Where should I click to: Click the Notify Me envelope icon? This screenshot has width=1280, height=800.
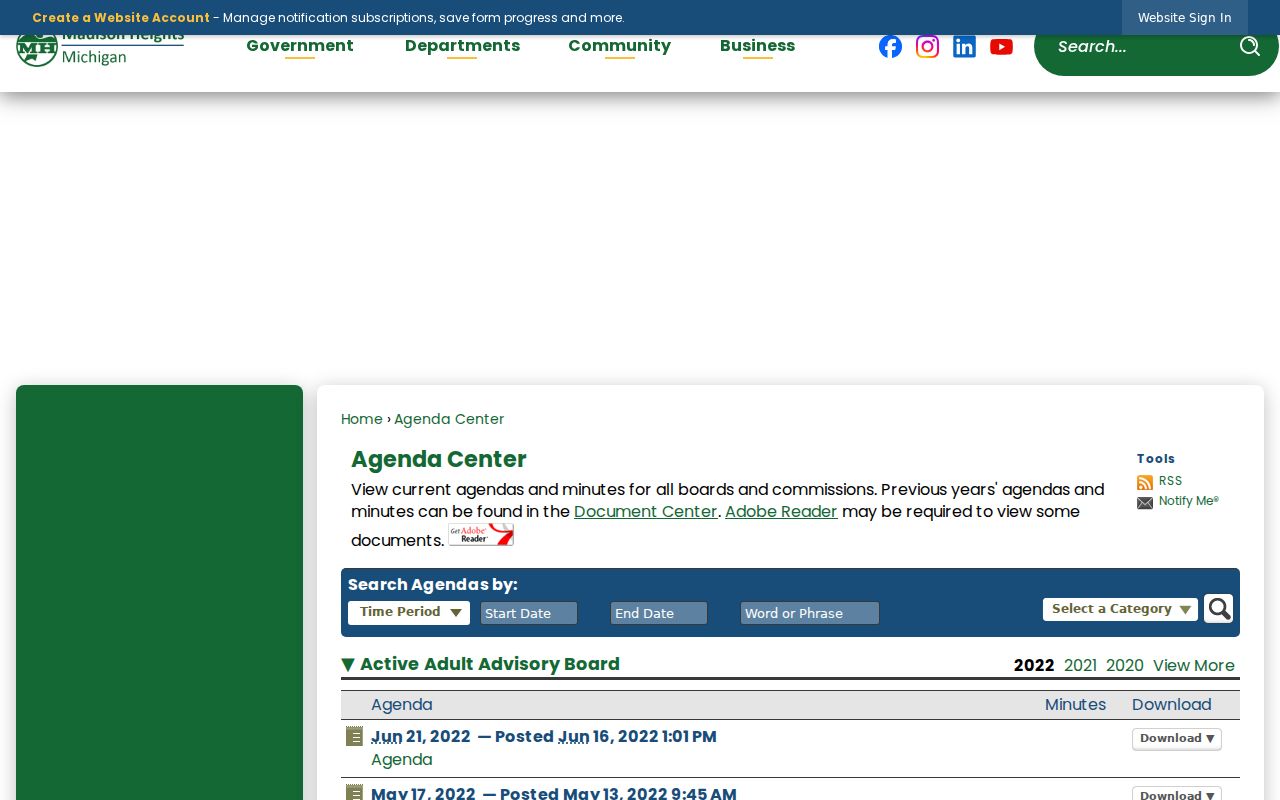click(1145, 503)
